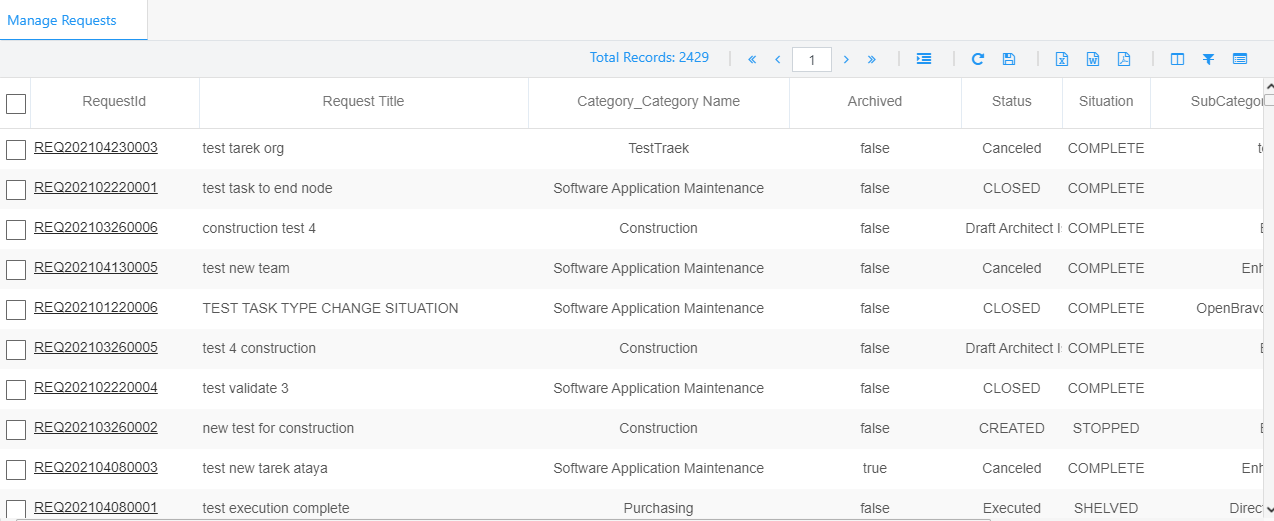1274x521 pixels.
Task: Click the filter funnel icon
Action: 1208,59
